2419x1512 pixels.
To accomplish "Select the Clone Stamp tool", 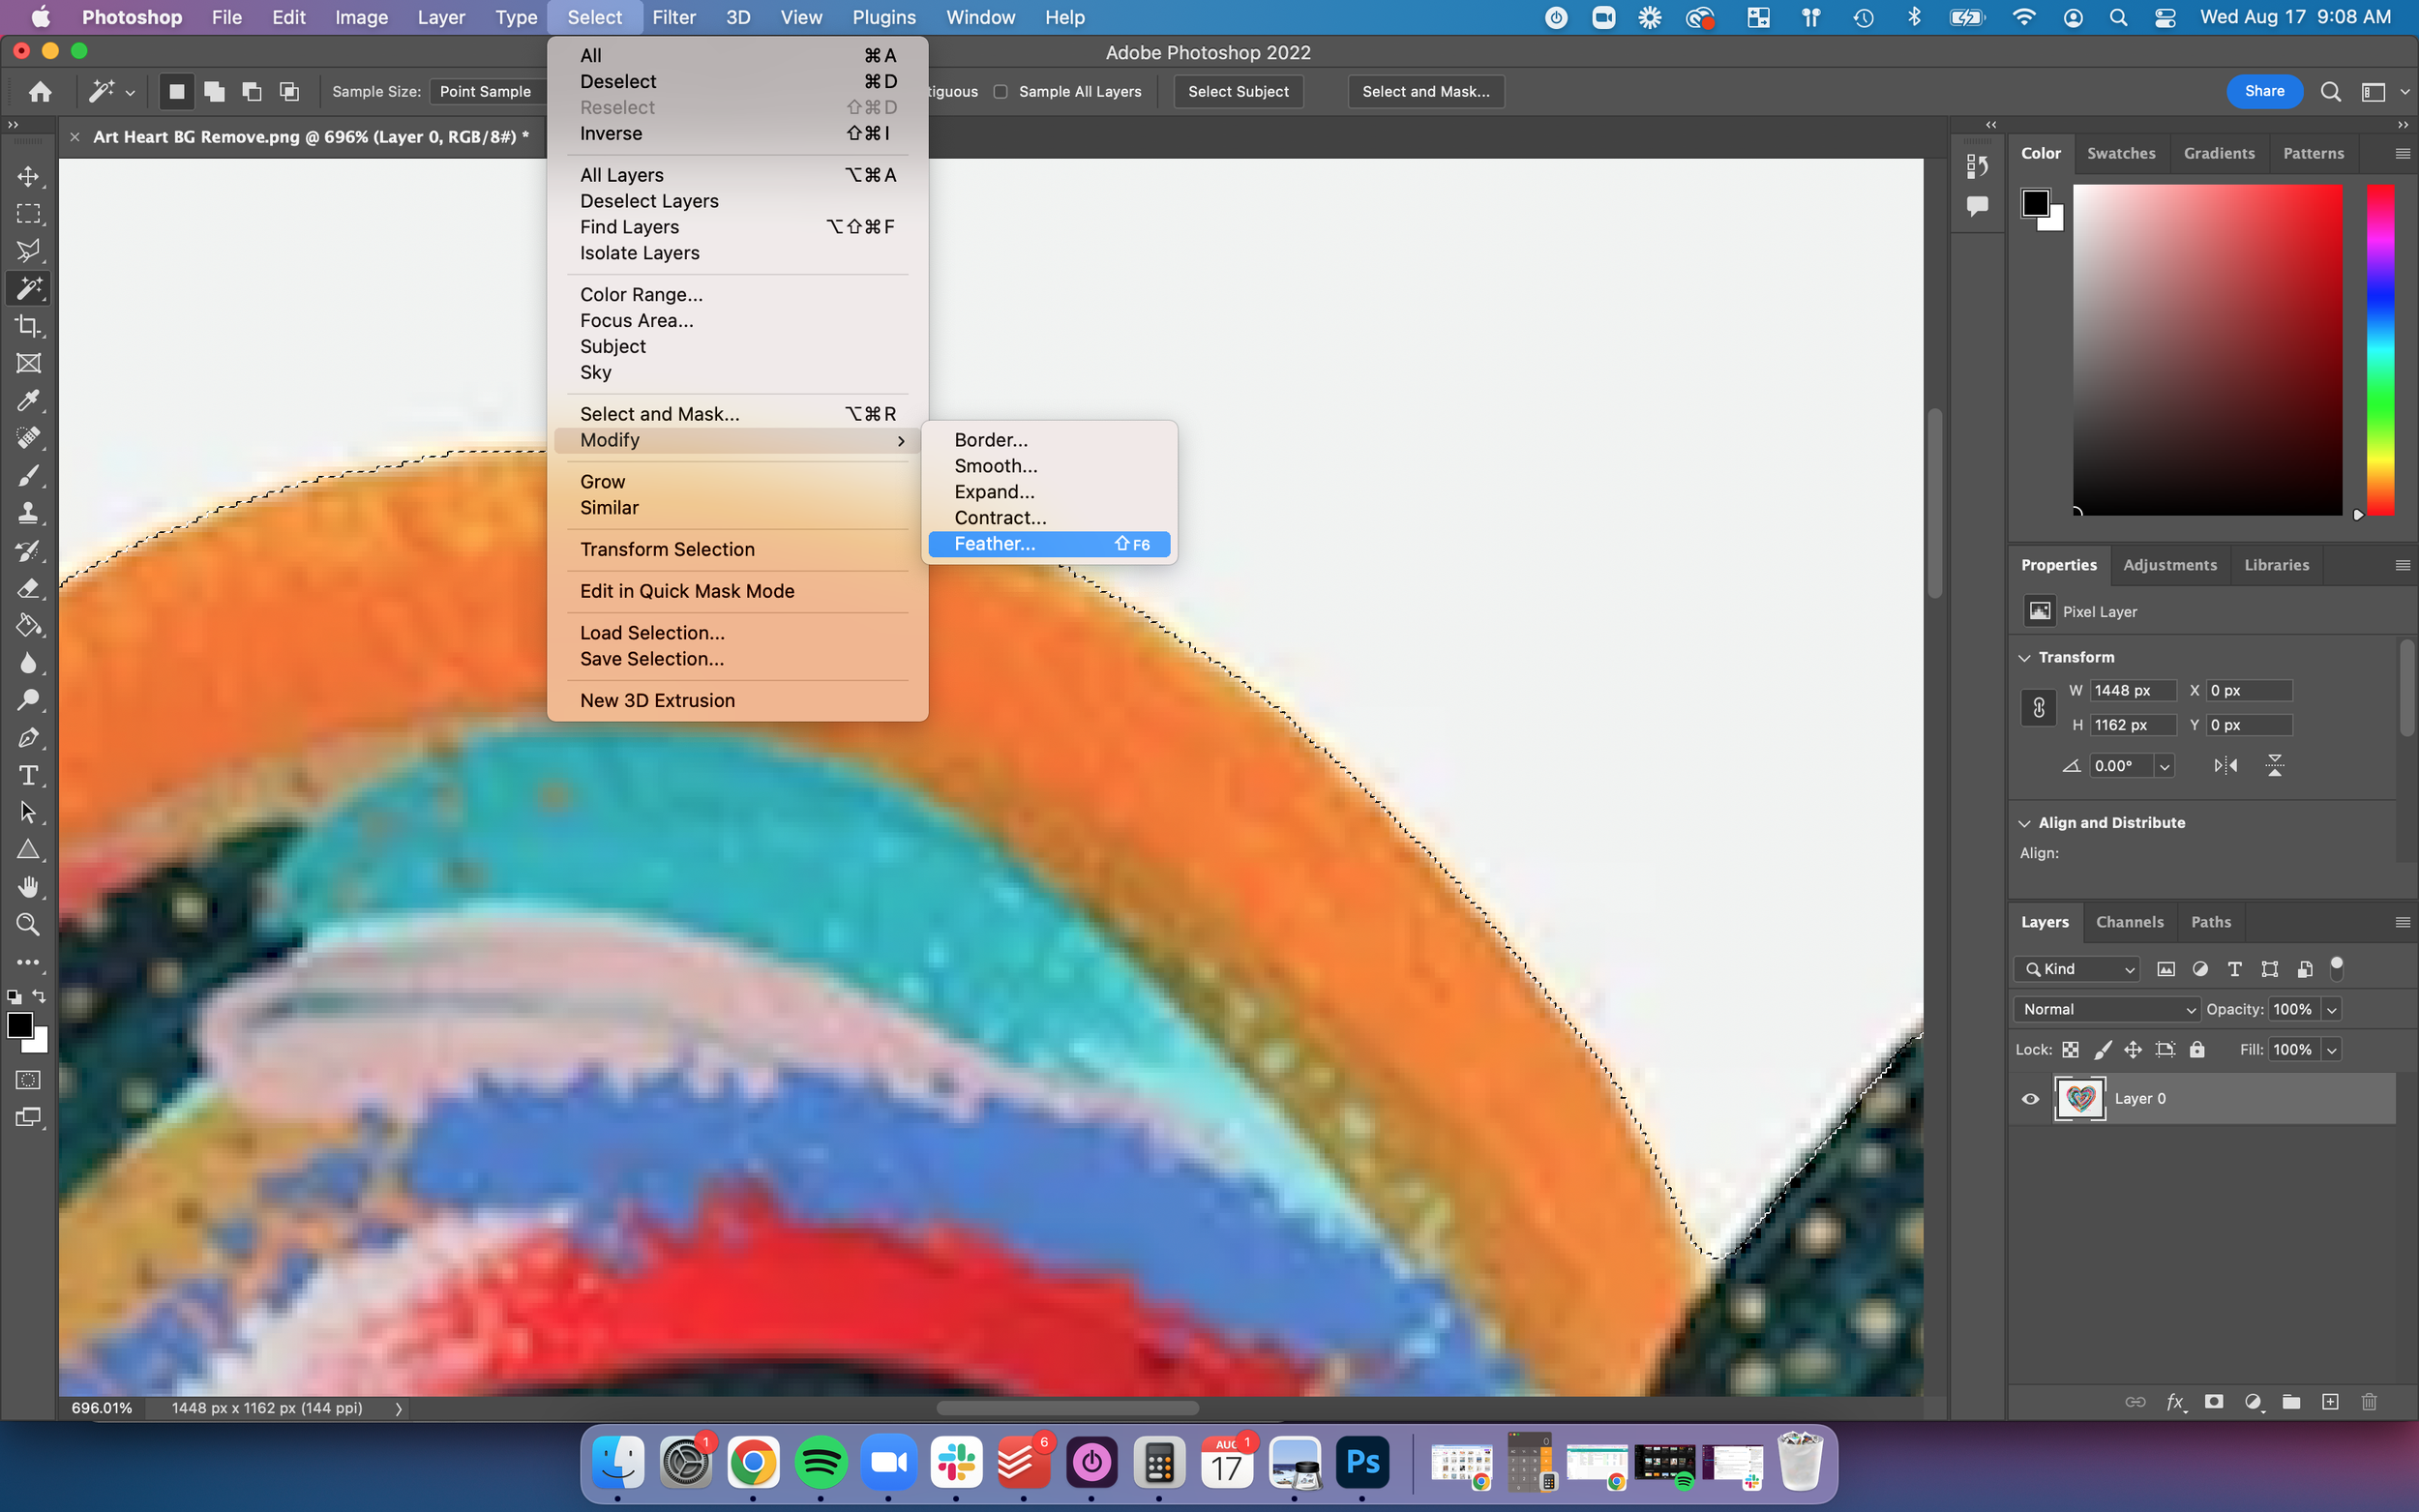I will click(28, 513).
